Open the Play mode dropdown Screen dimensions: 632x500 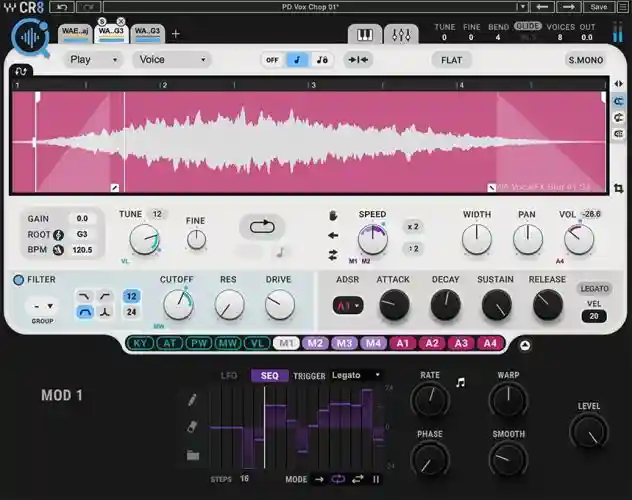coord(93,60)
